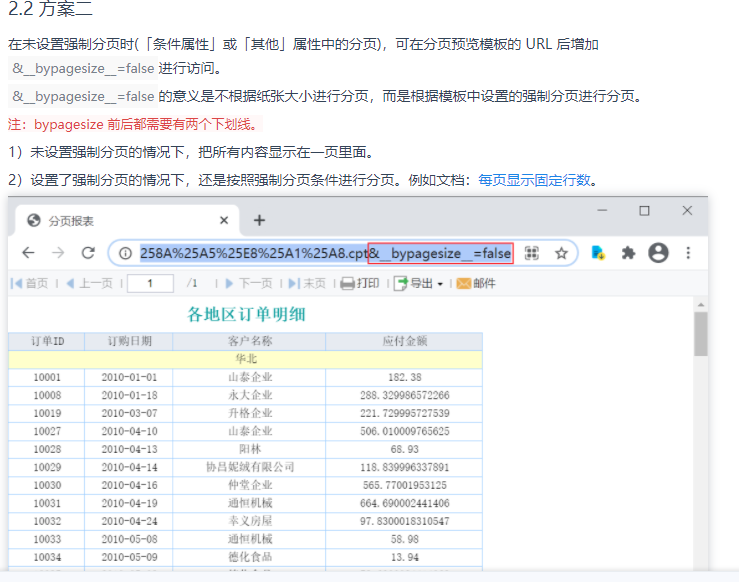Go forward in the browser
739x582 pixels.
(58, 253)
